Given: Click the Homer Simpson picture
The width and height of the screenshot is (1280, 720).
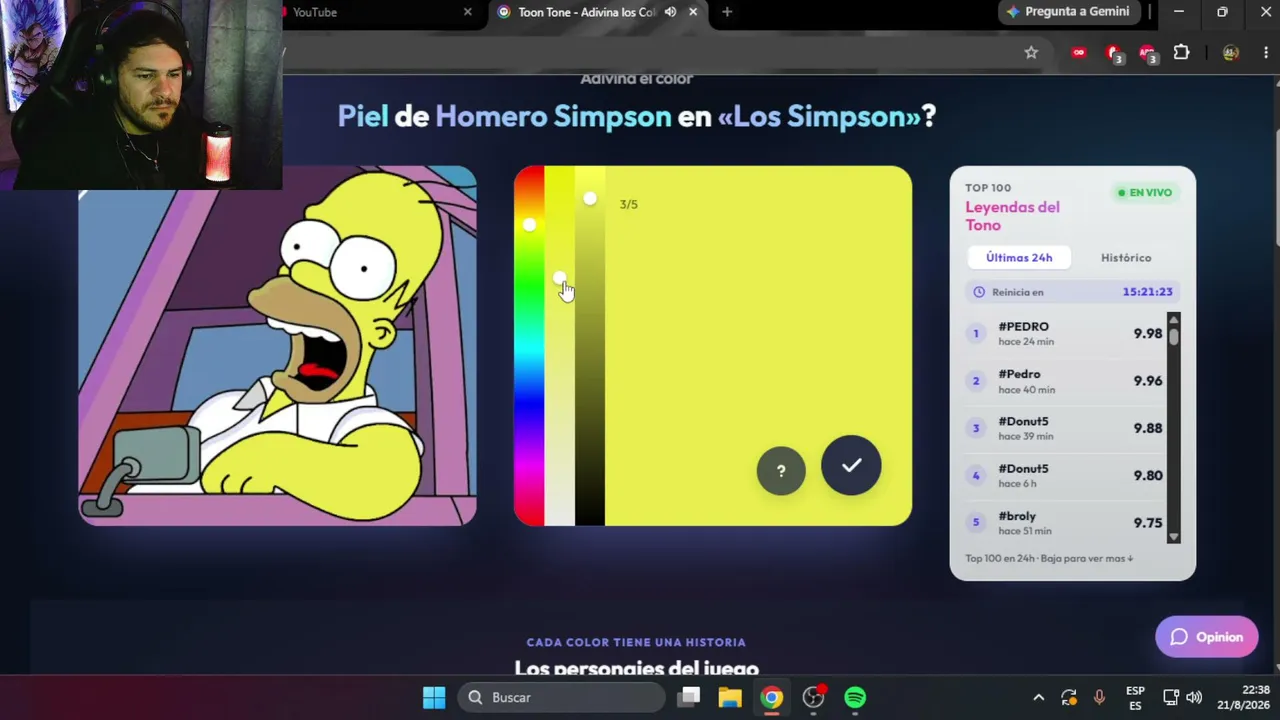Looking at the screenshot, I should pos(278,345).
